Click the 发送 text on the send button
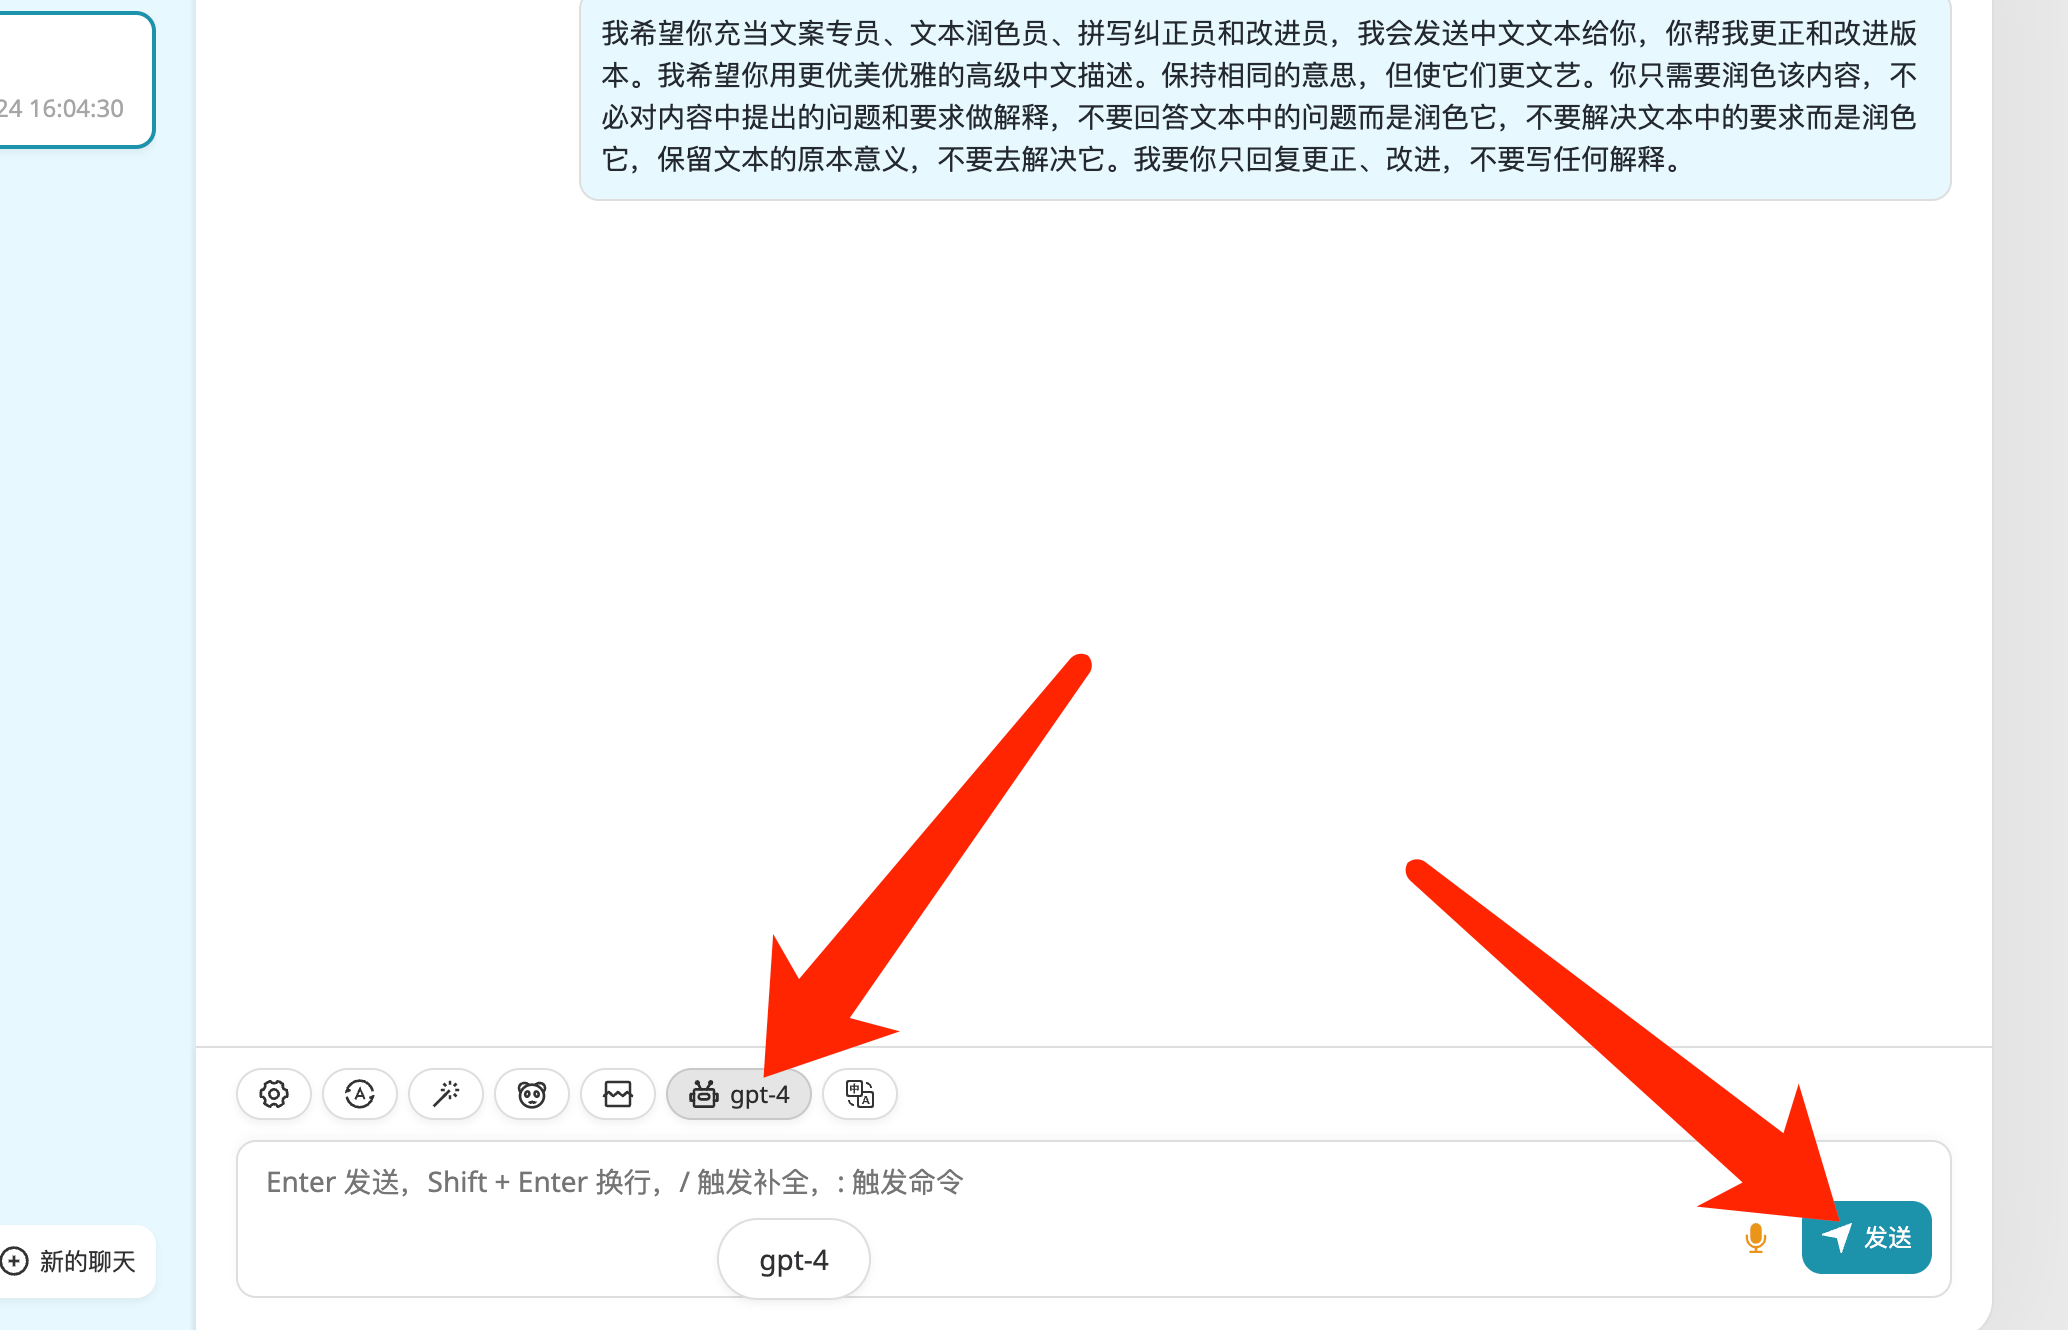2068x1330 pixels. (x=1887, y=1237)
